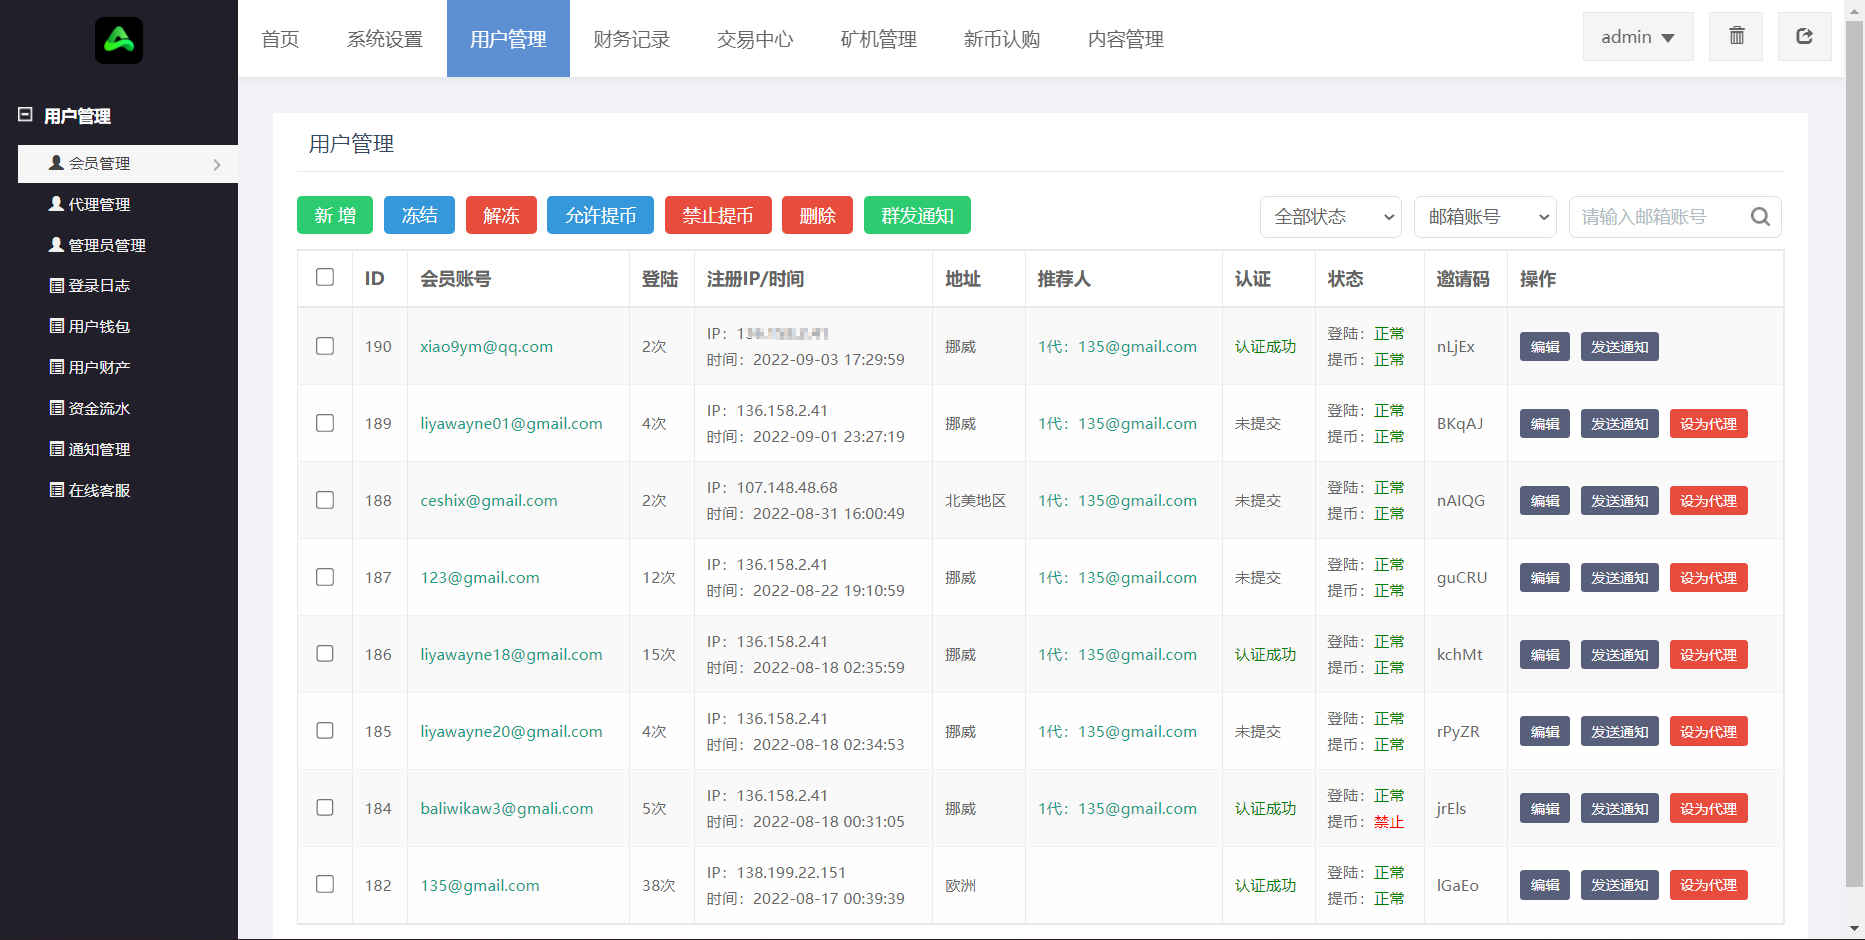Viewport: 1865px width, 940px height.
Task: Click the green logo in sidebar
Action: [119, 40]
